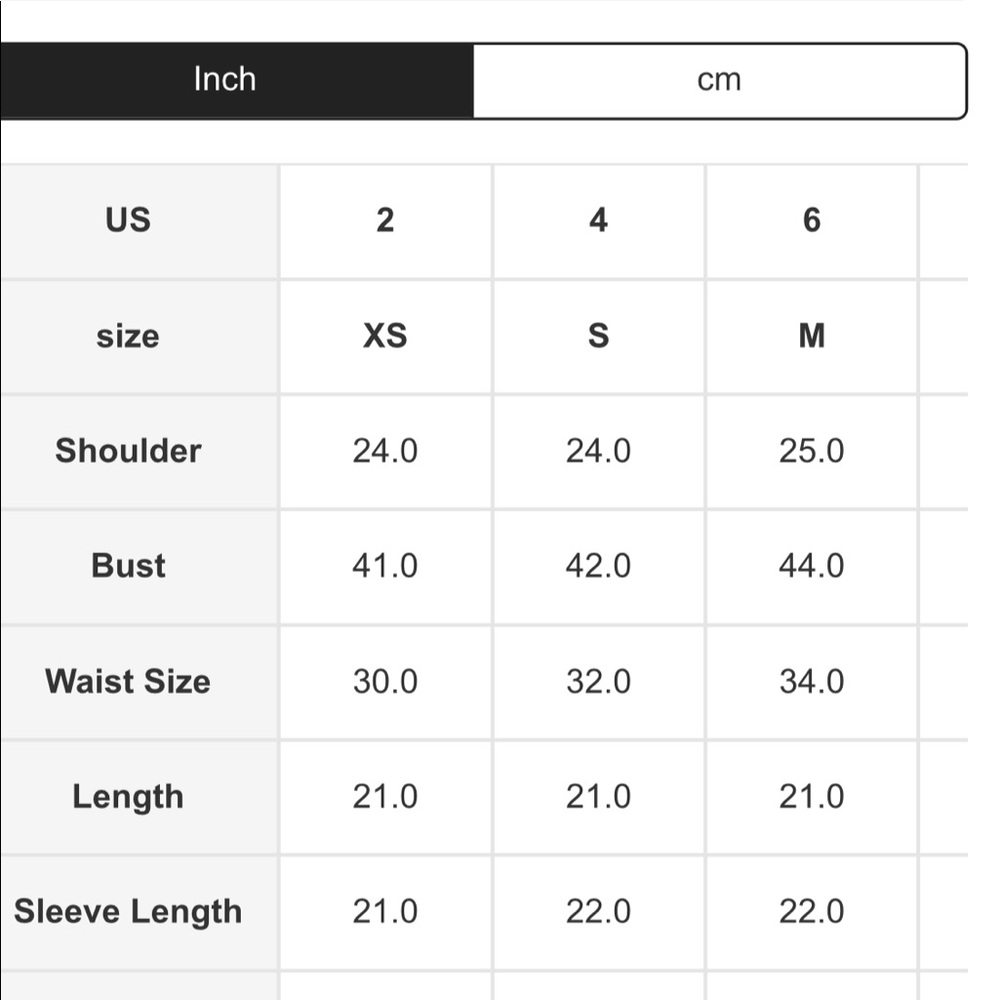Click the US size 2 column header
The height and width of the screenshot is (1000, 1000).
click(385, 220)
